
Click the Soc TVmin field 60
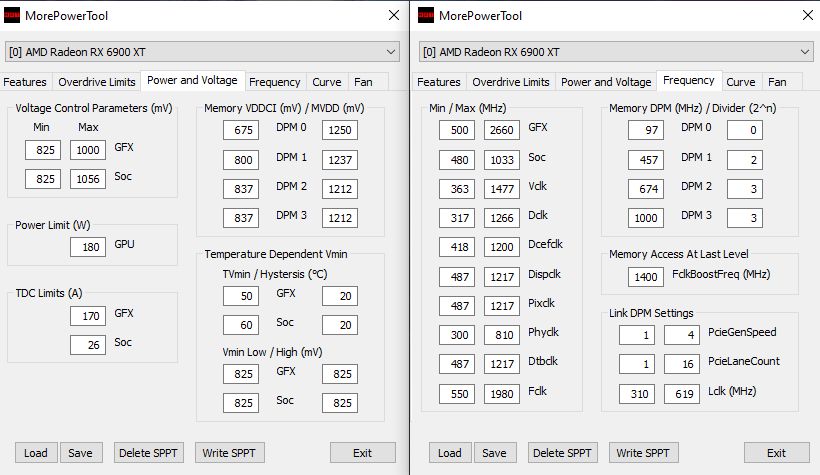241,325
